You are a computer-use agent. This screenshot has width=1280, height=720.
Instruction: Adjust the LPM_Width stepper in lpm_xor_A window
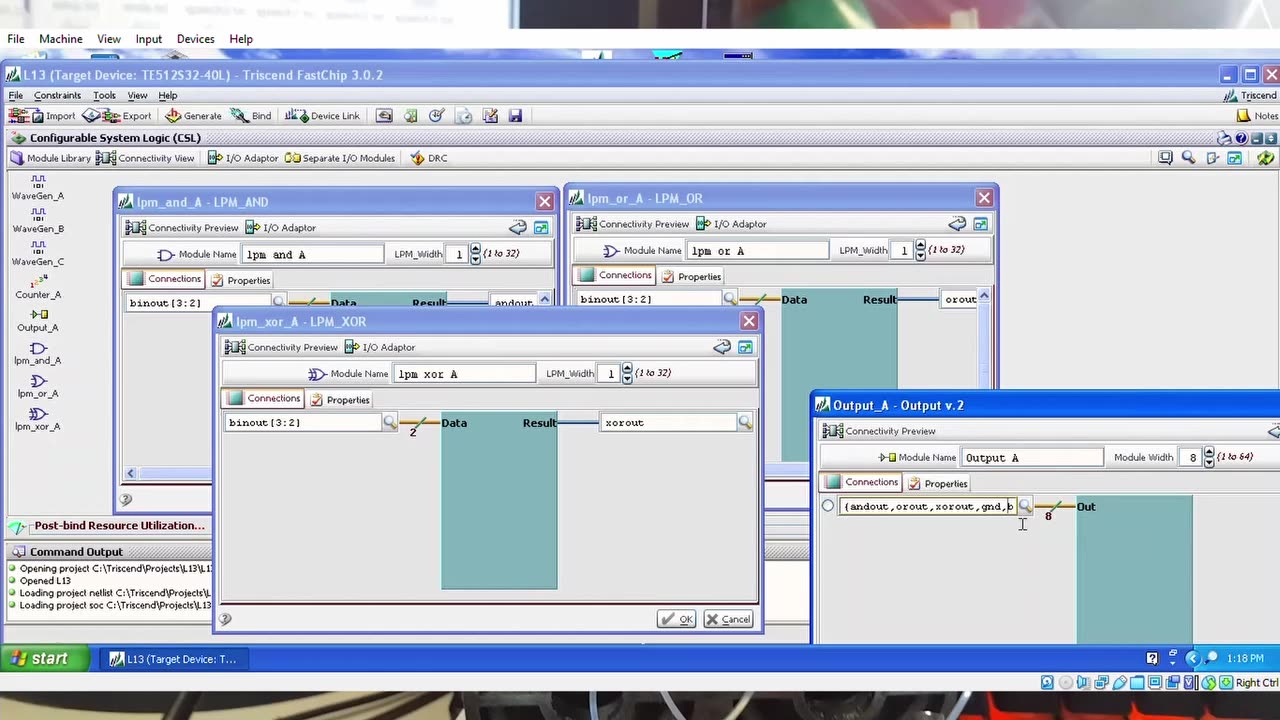(627, 373)
